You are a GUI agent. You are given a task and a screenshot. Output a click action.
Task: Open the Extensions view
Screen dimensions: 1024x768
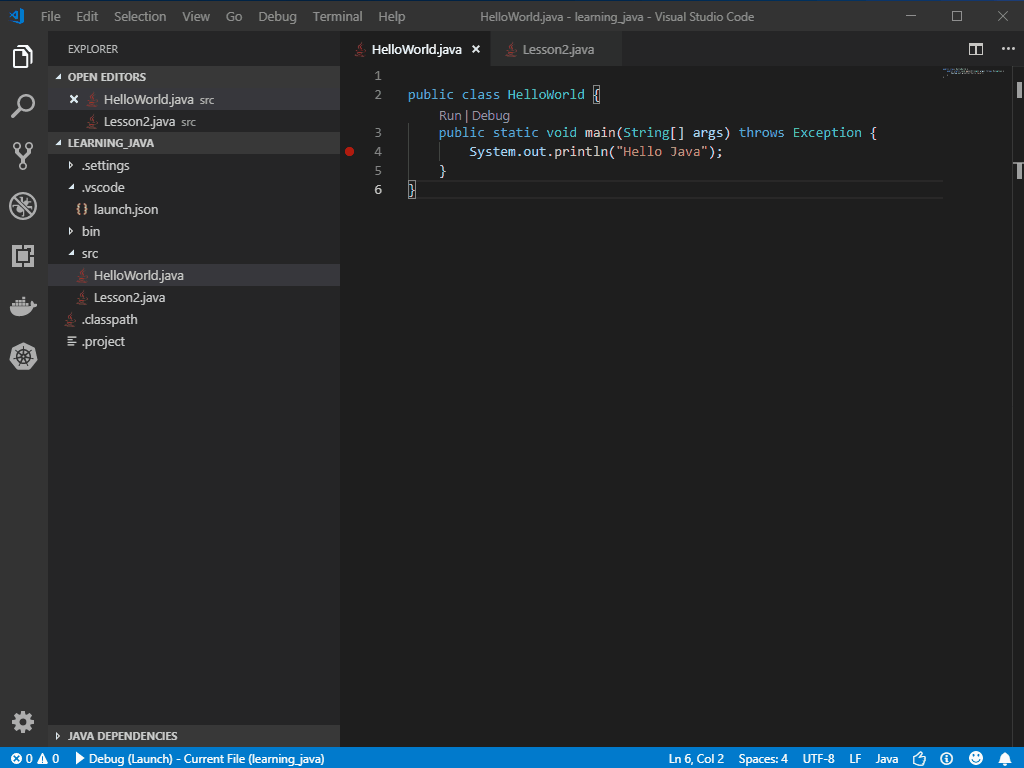pyautogui.click(x=22, y=256)
